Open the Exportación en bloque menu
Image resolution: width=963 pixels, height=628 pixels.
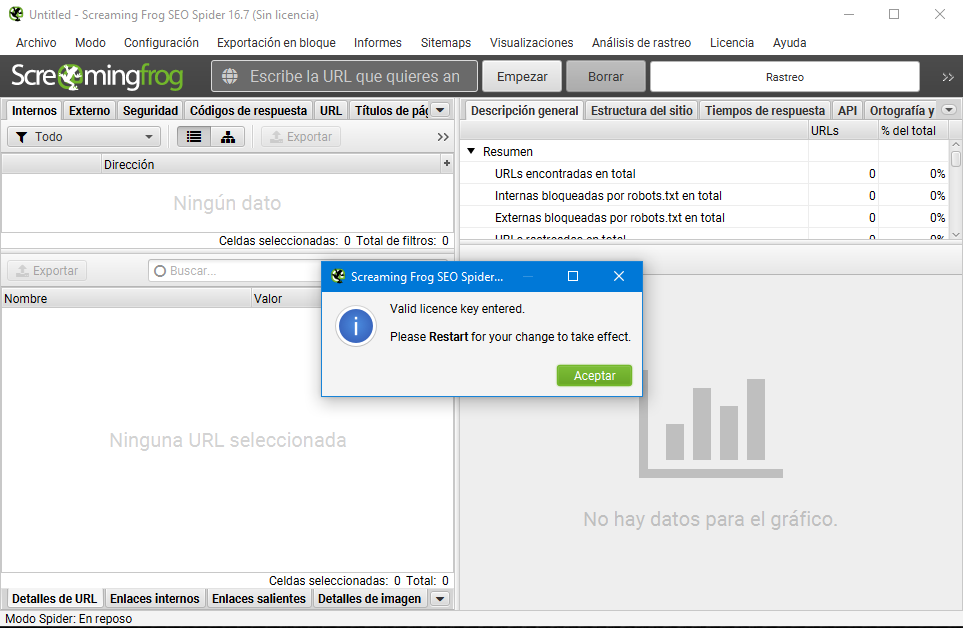[x=276, y=42]
